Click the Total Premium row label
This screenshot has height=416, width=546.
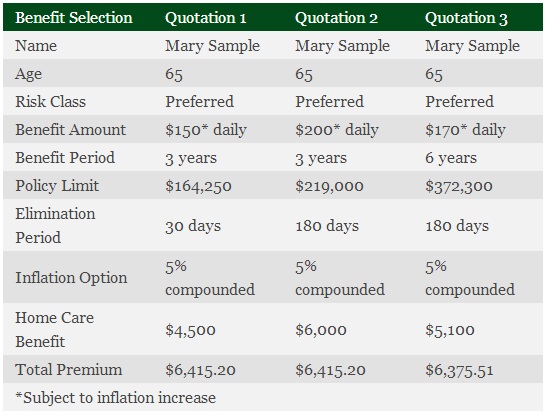pos(69,370)
